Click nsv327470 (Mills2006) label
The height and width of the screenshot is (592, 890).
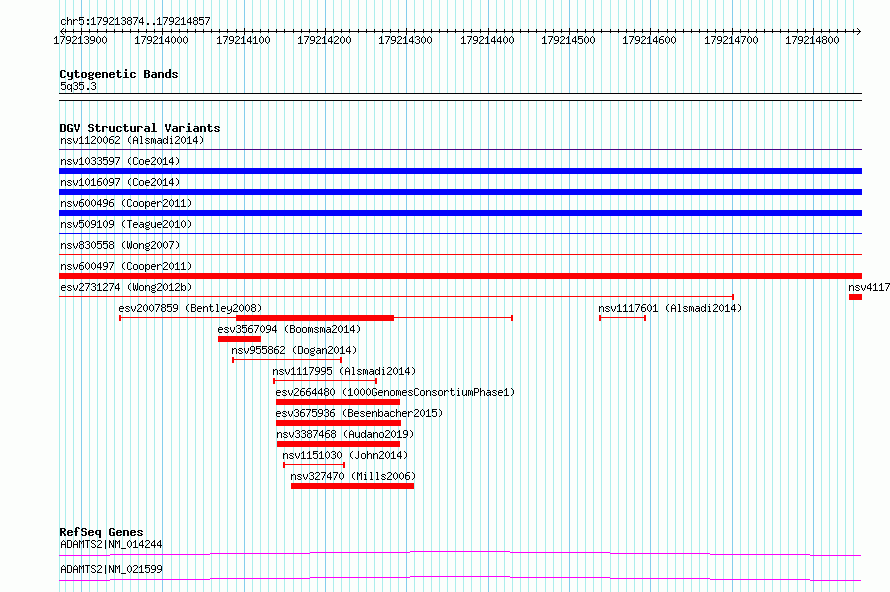point(353,476)
